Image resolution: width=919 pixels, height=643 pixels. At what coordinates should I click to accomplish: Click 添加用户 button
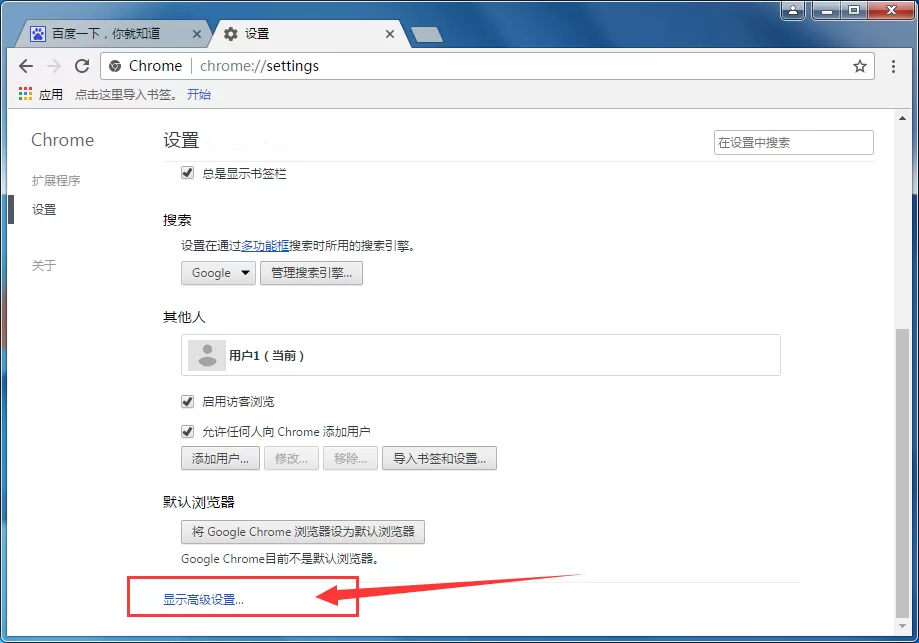pyautogui.click(x=220, y=458)
